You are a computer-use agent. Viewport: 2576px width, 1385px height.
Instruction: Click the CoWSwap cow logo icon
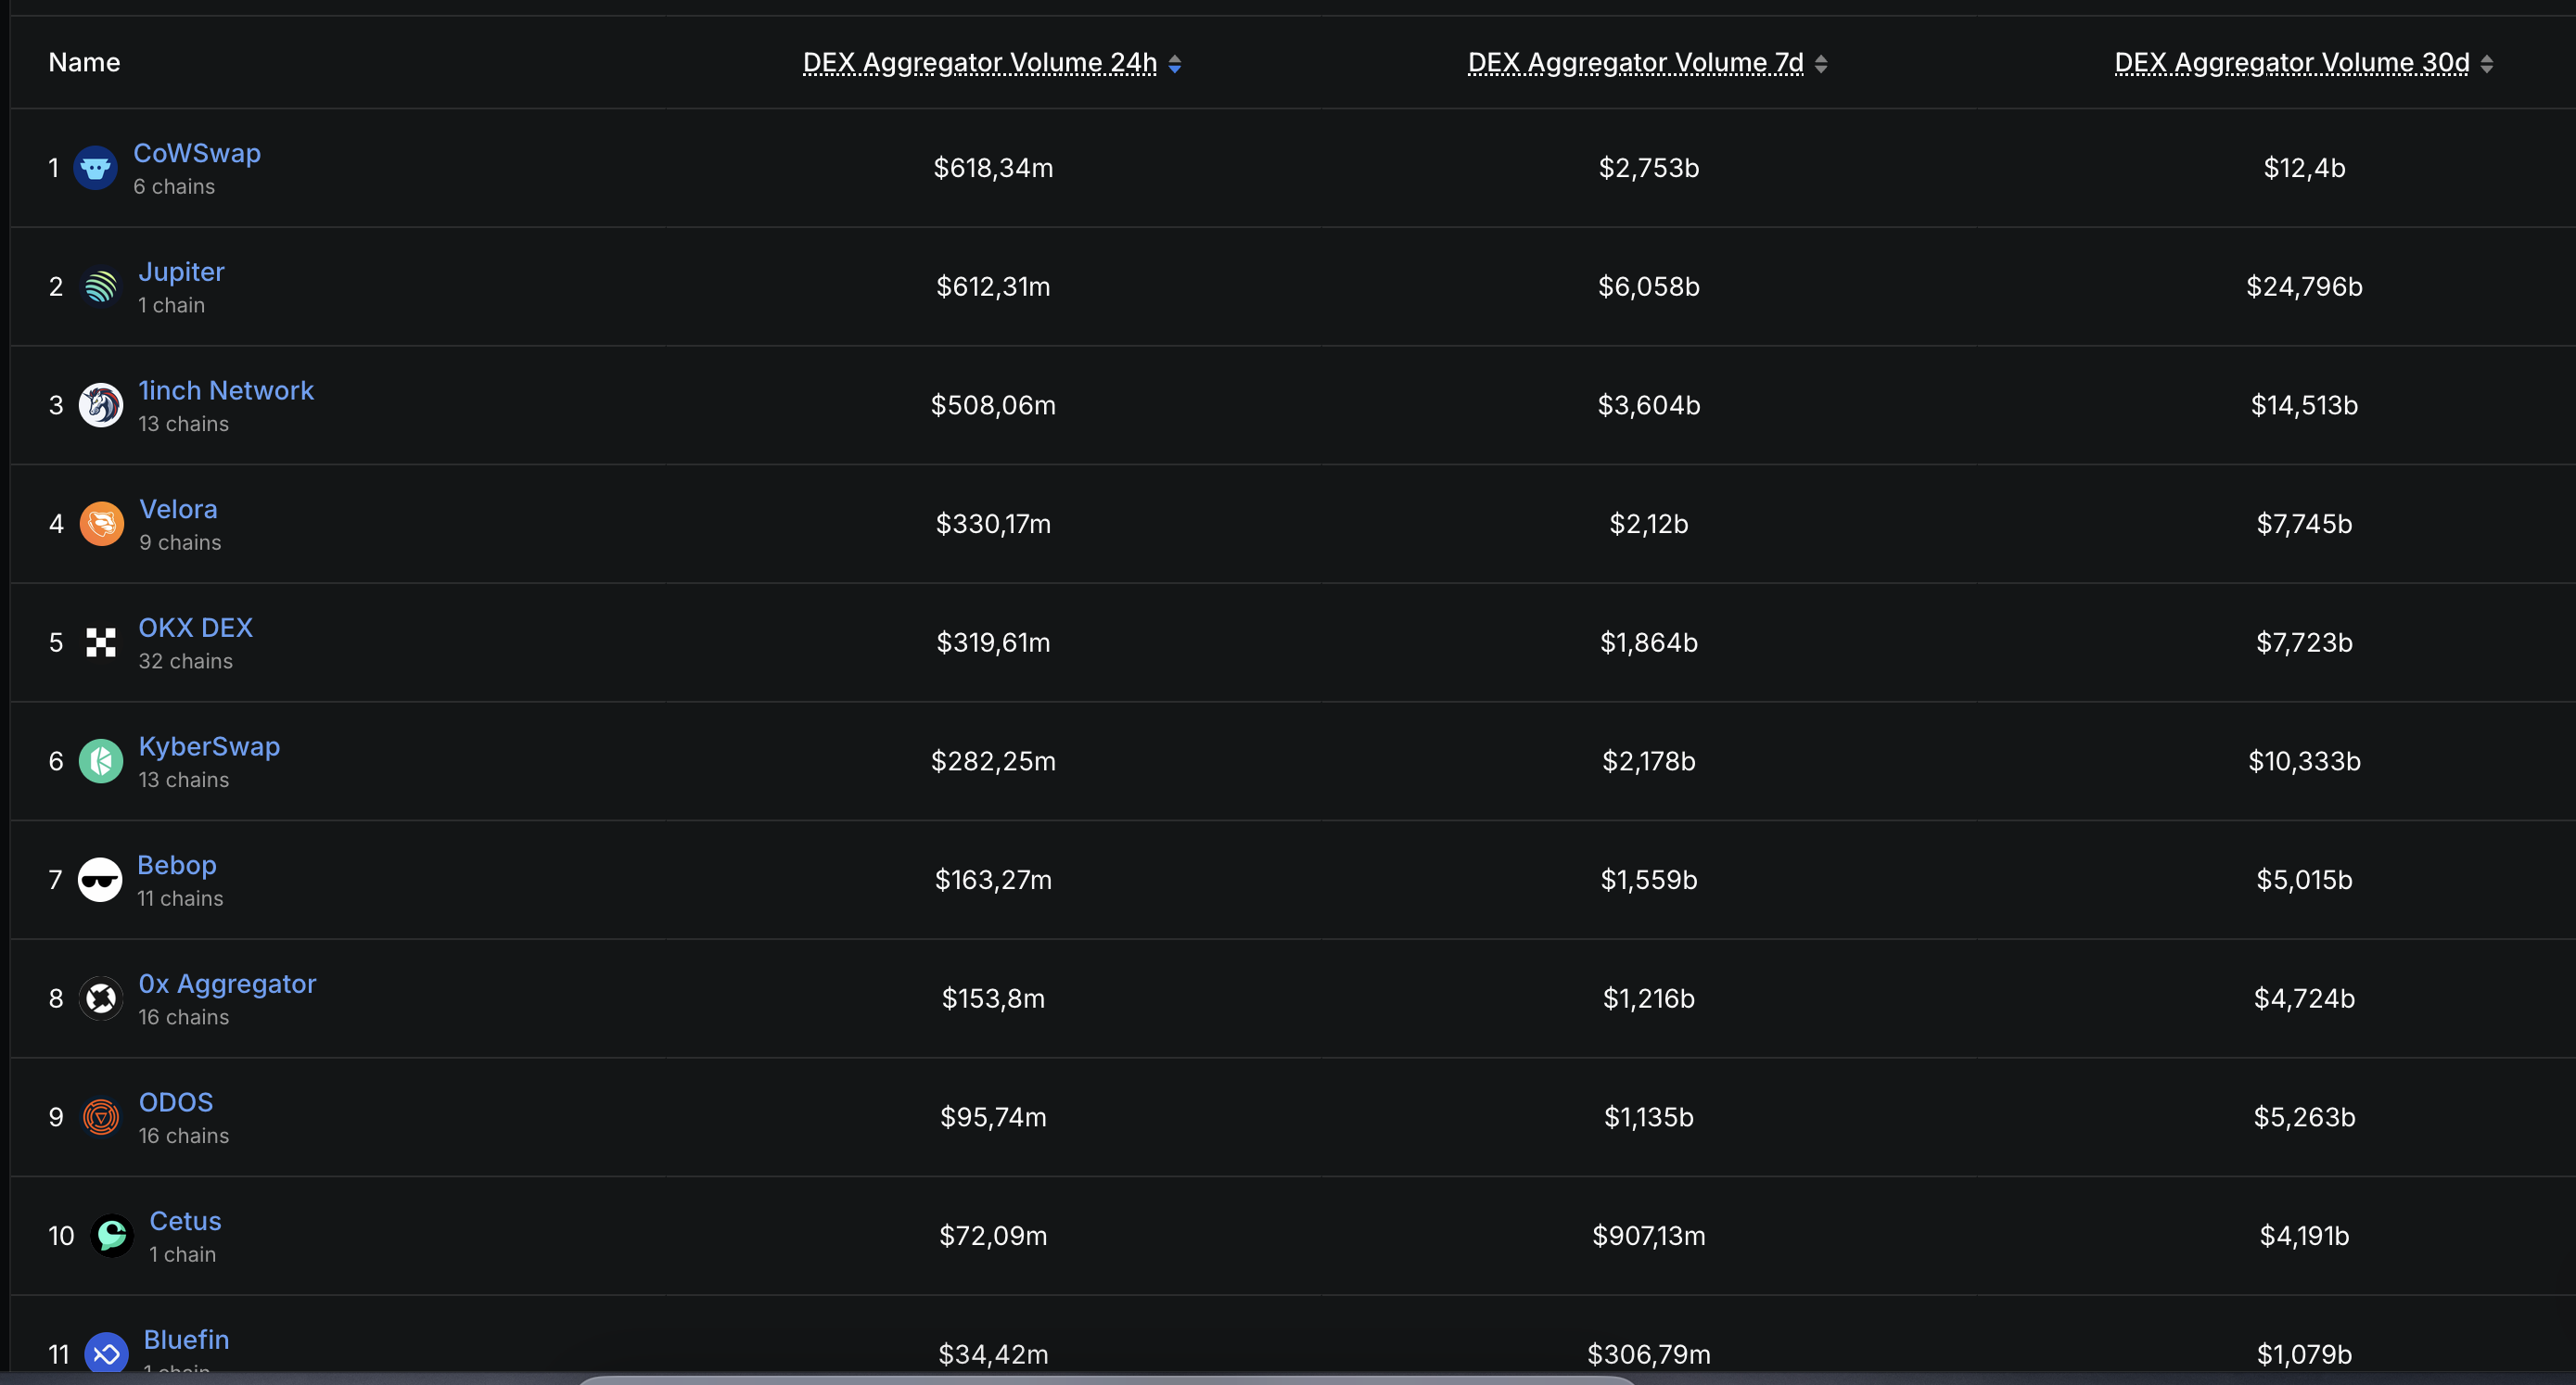coord(97,167)
